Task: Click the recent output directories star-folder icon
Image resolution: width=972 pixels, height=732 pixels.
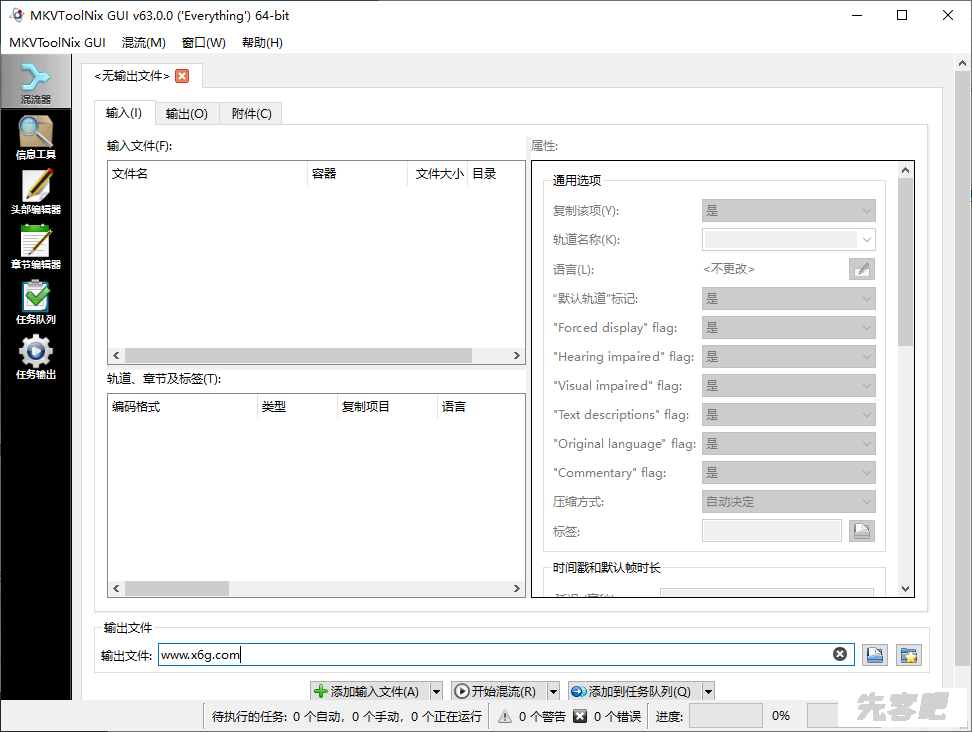Action: pyautogui.click(x=908, y=655)
